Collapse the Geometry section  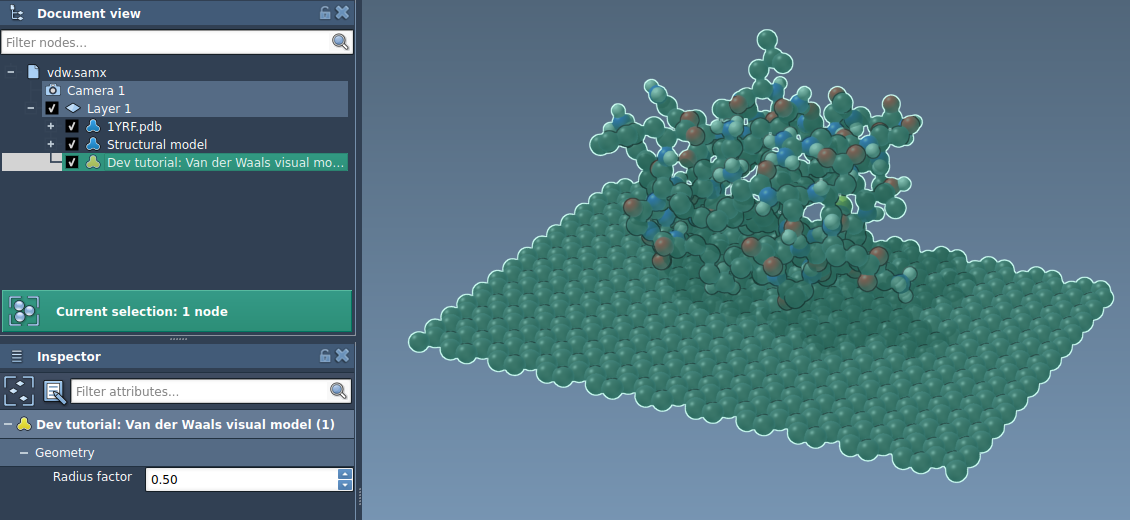tap(24, 453)
